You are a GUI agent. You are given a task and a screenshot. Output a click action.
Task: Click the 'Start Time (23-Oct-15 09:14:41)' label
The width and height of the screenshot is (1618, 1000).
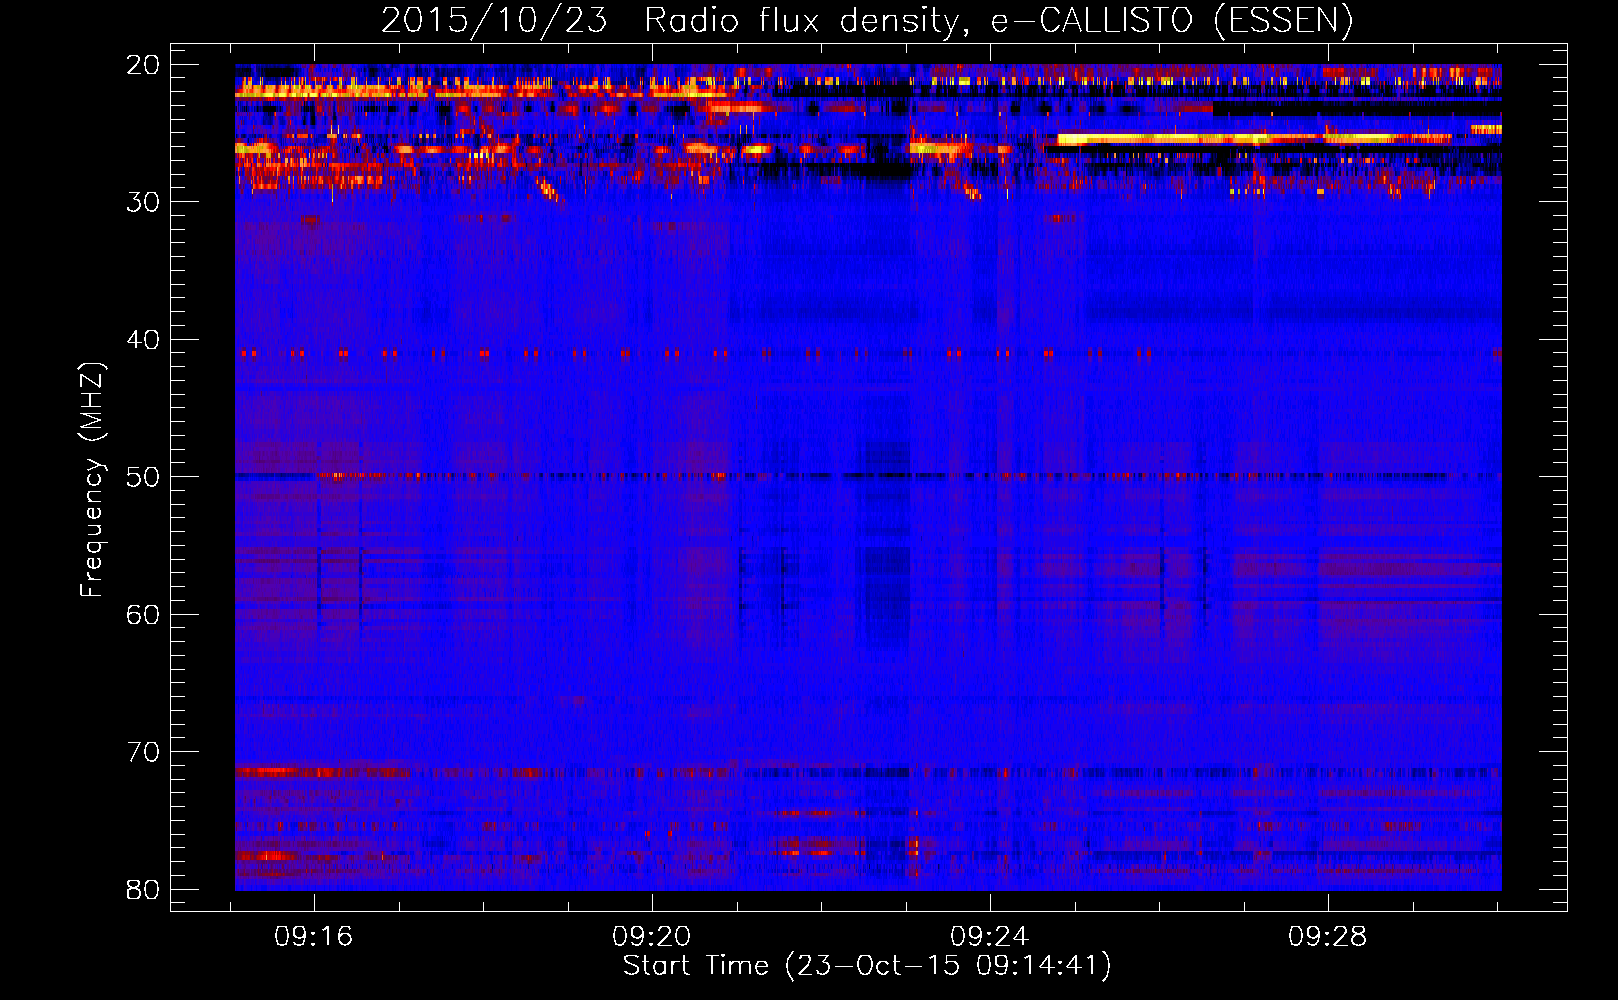867,966
